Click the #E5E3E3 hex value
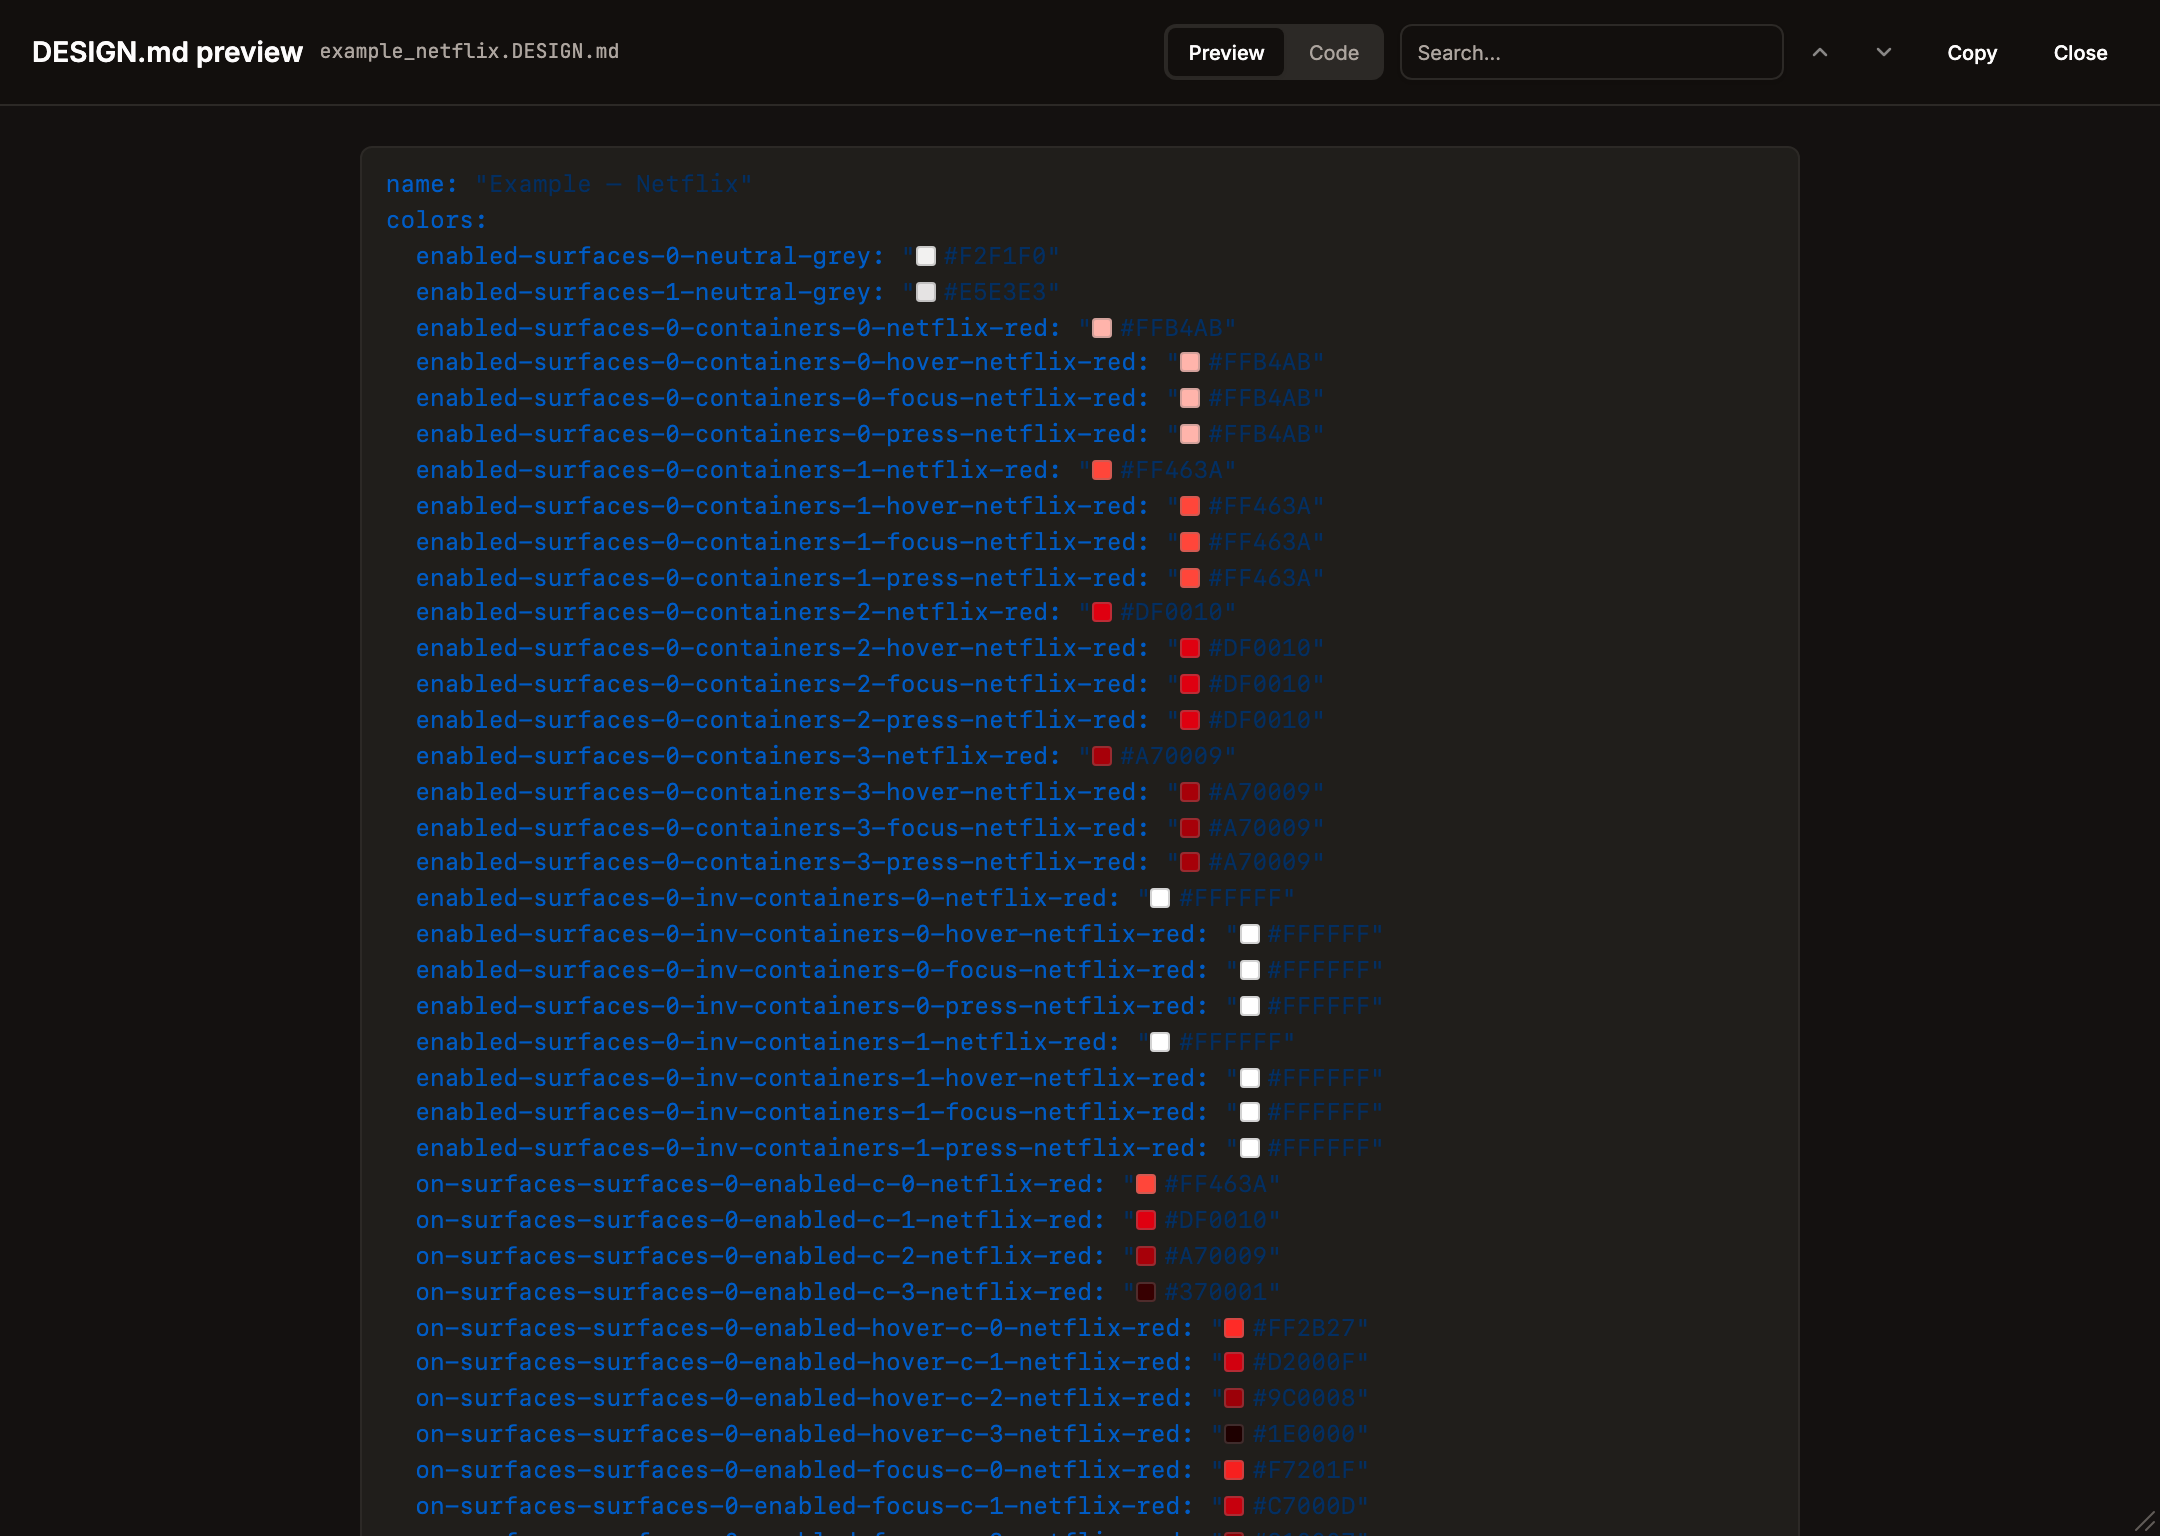 coord(995,293)
